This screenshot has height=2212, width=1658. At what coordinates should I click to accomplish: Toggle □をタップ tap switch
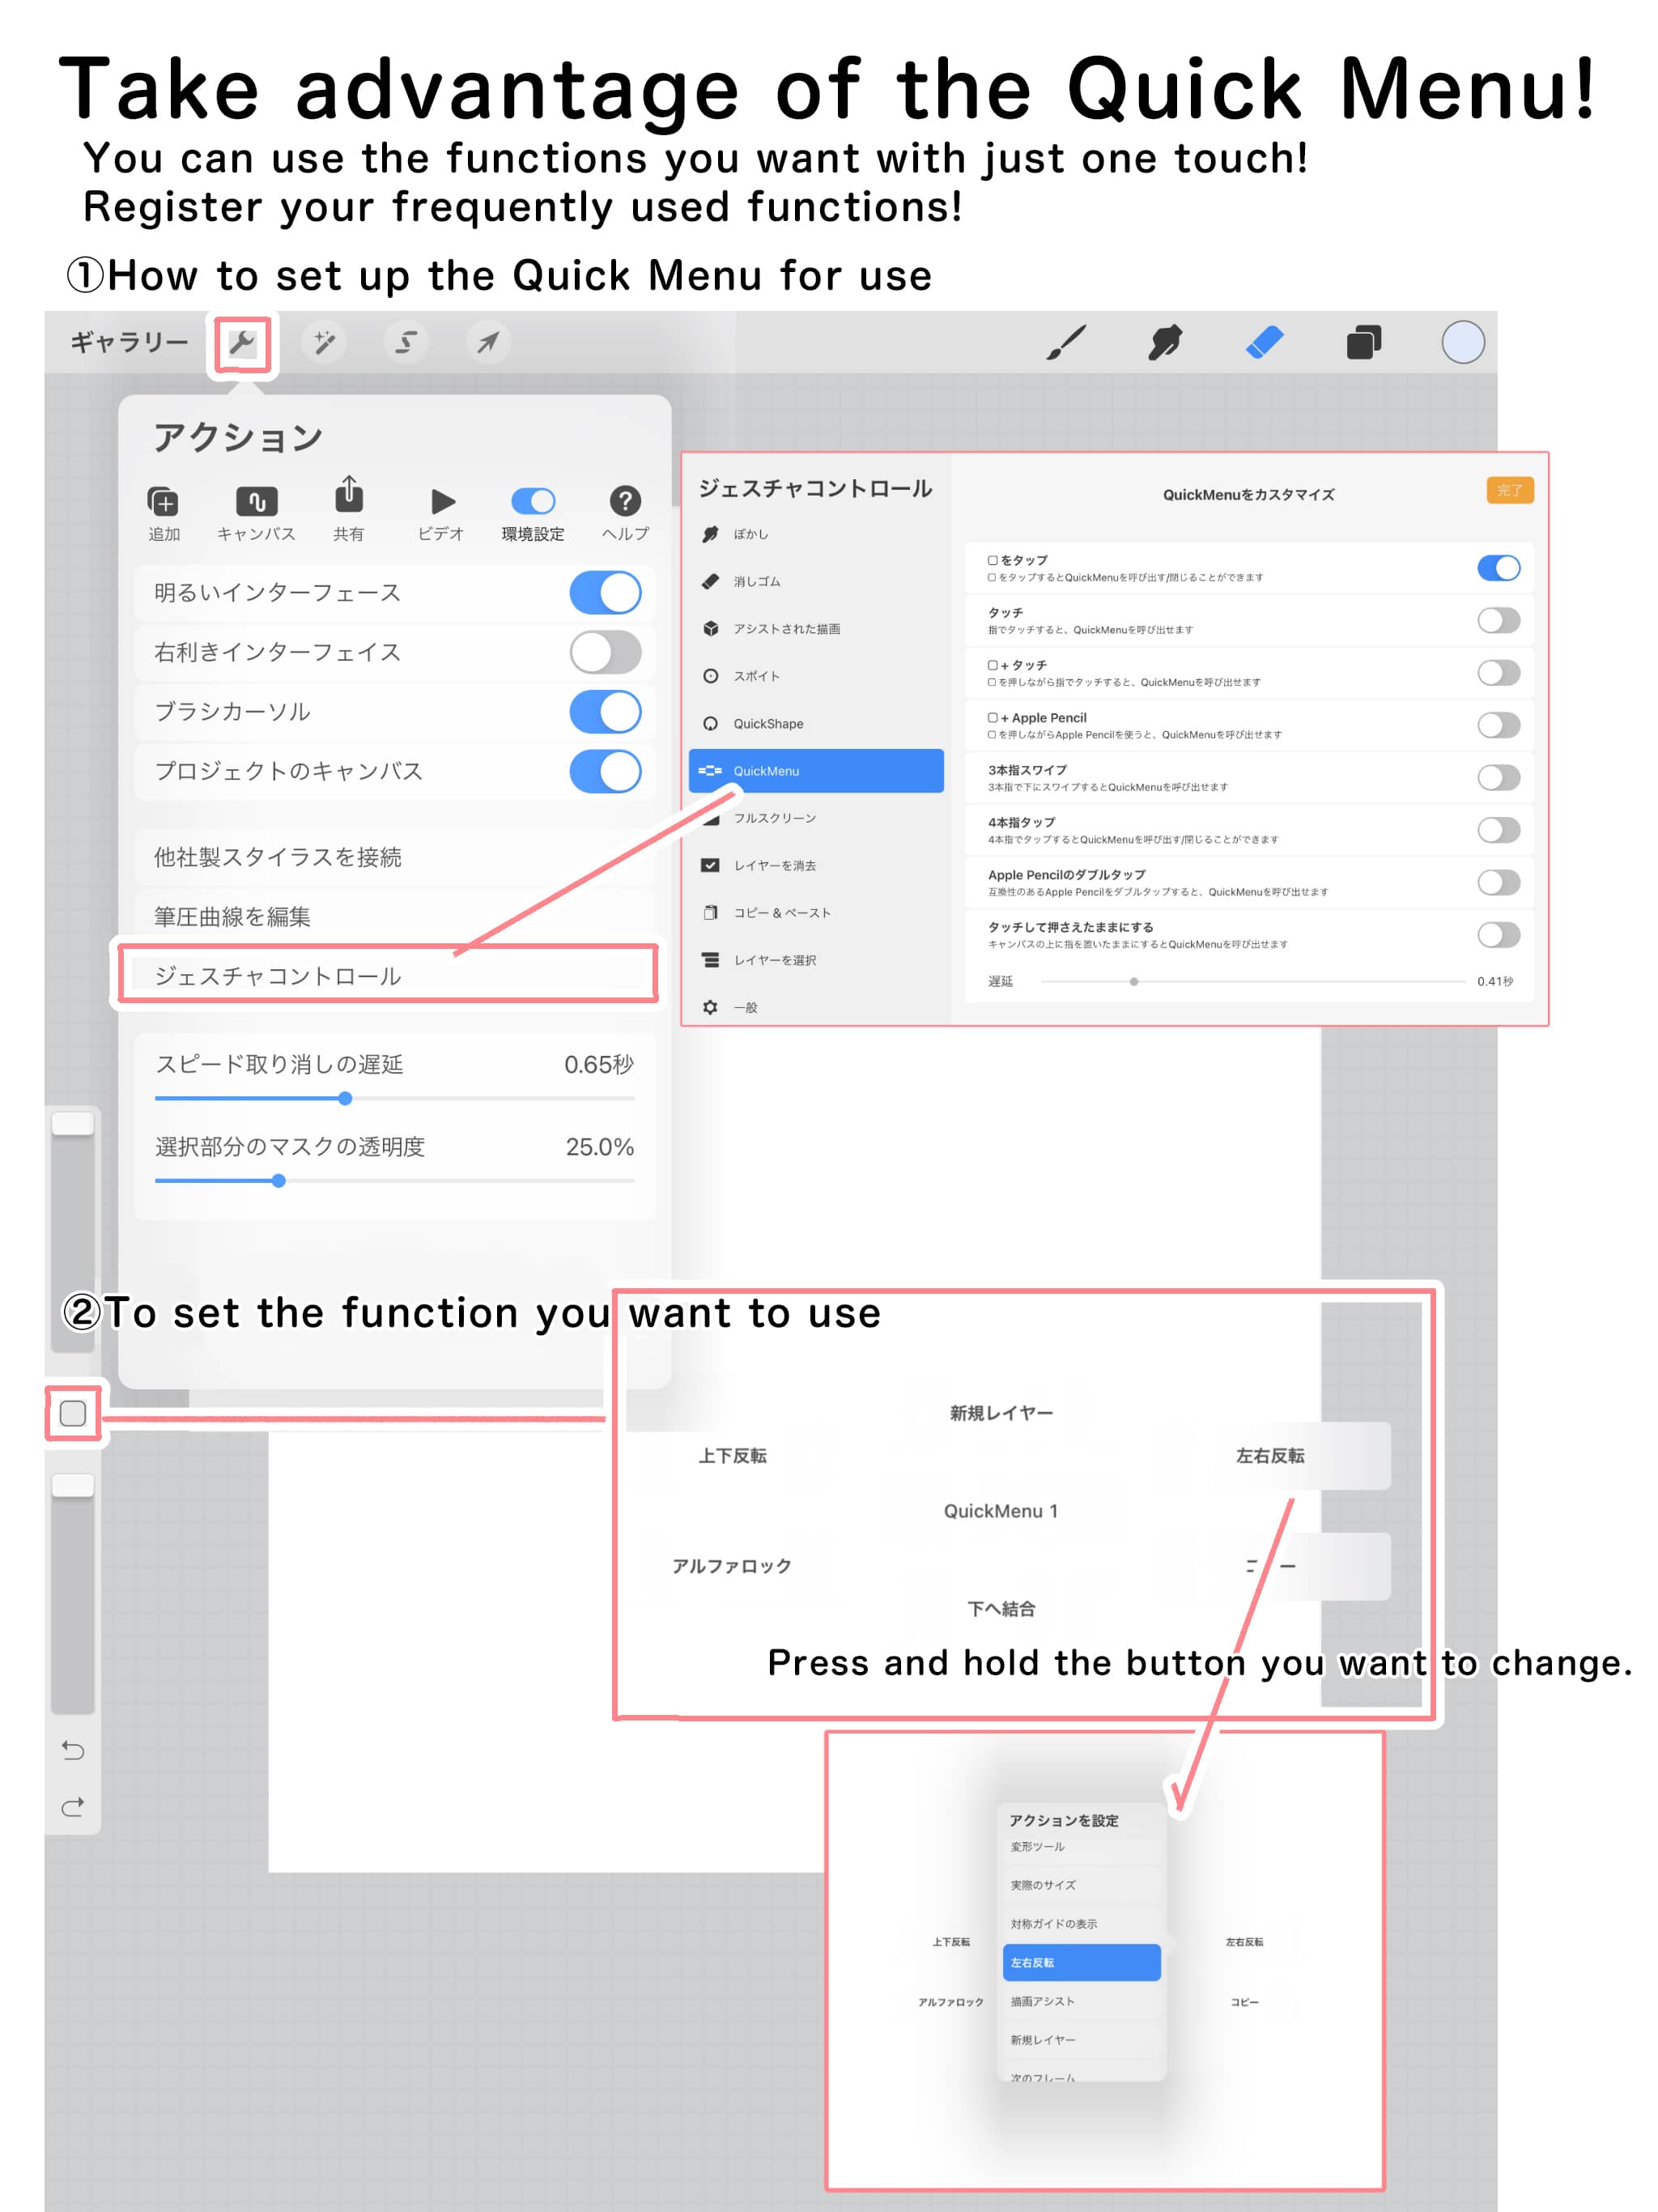1498,568
